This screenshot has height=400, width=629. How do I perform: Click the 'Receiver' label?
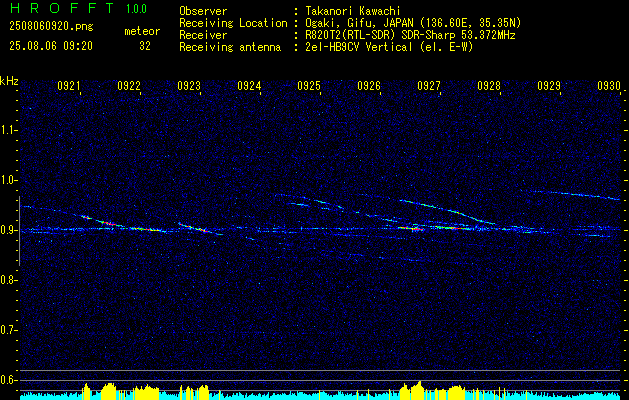point(203,35)
